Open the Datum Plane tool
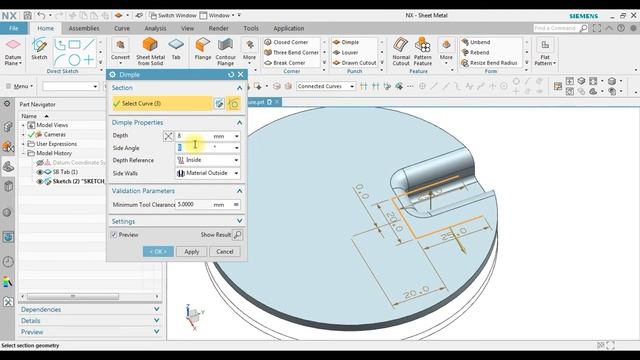Screen dimensions: 640x360 (13, 52)
